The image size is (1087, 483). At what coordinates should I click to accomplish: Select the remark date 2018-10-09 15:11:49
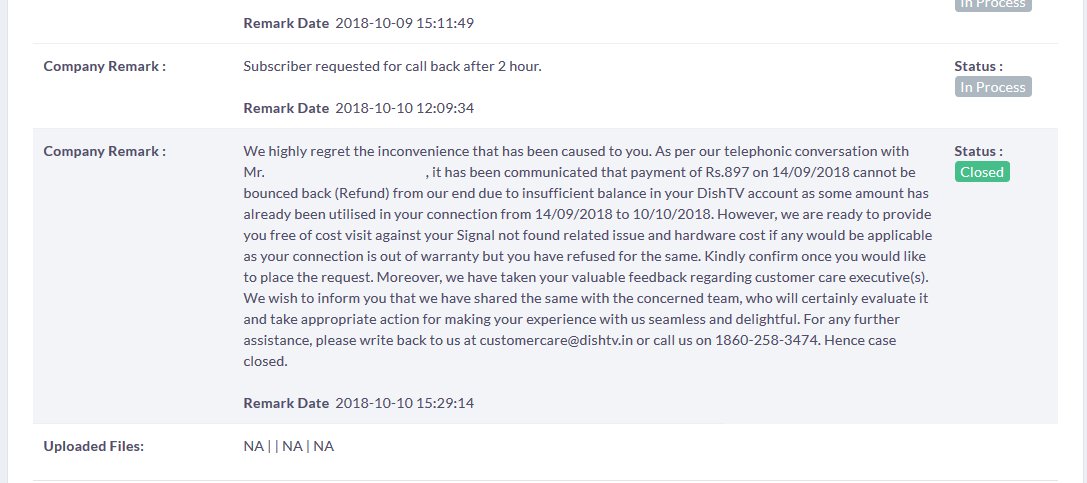[405, 23]
